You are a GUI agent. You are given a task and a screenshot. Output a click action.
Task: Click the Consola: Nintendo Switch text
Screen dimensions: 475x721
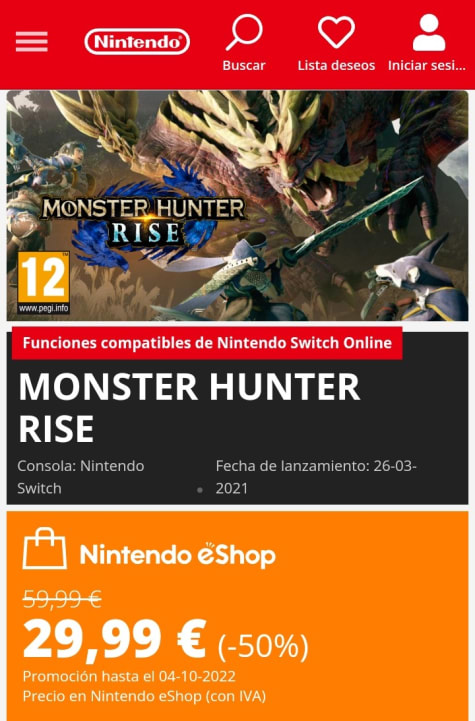coord(81,477)
